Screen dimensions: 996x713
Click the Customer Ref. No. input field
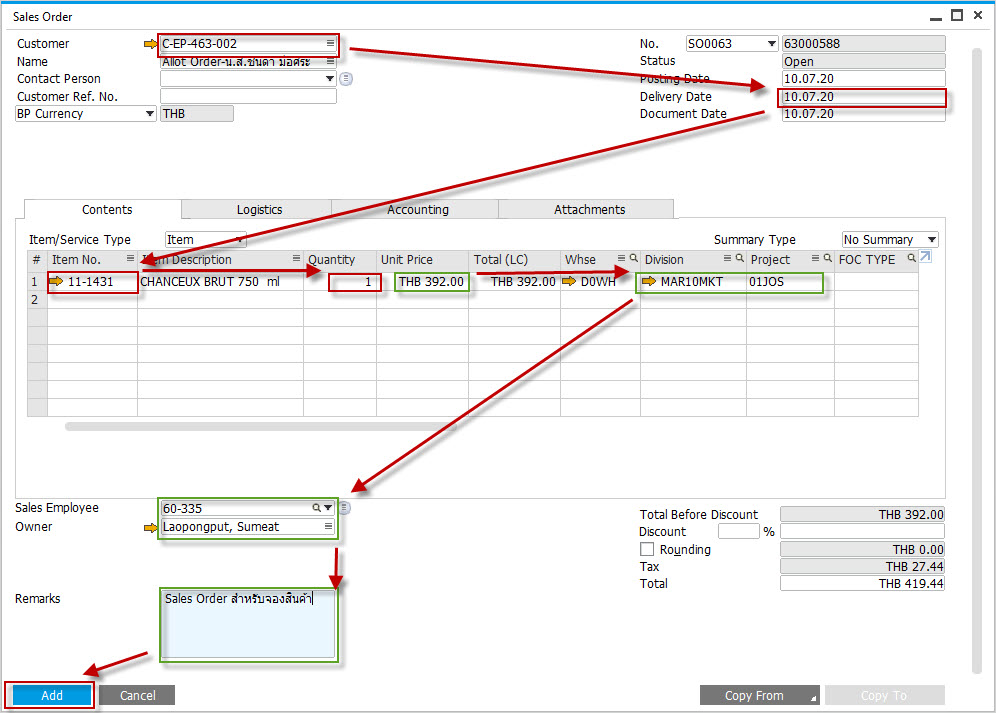[x=248, y=96]
